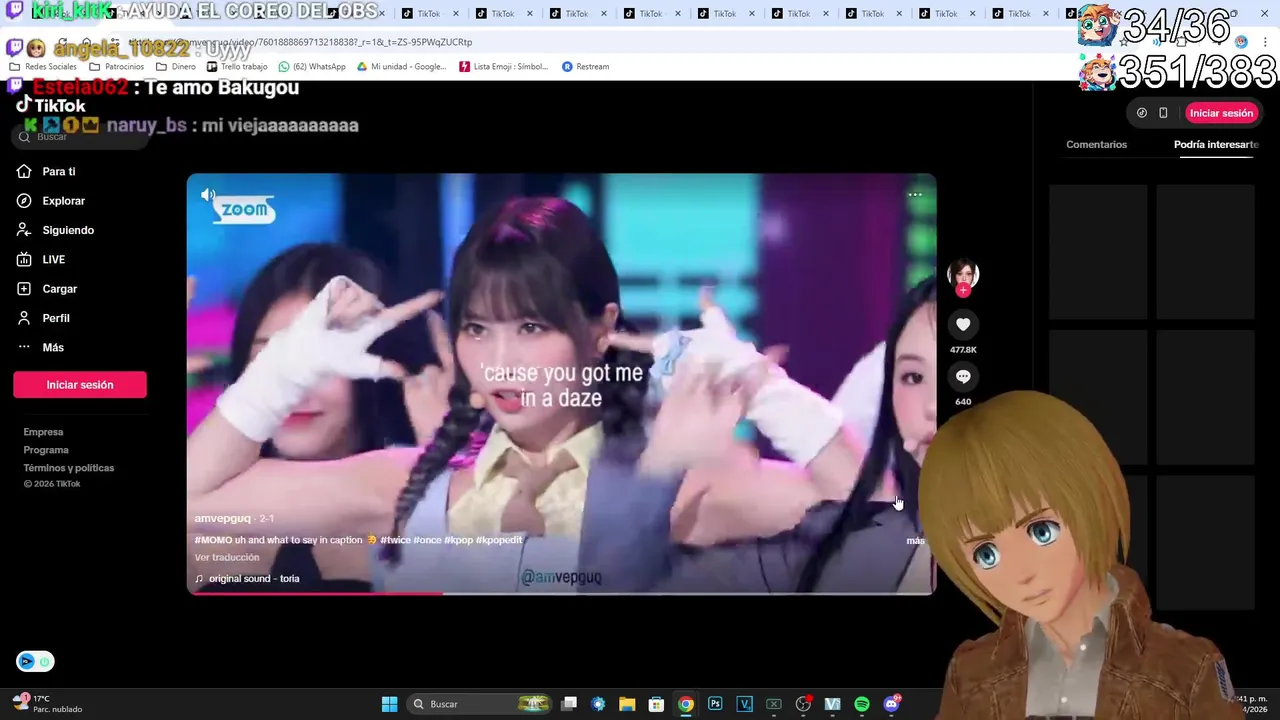Switch to Podría interesarte tab
Viewport: 1280px width, 720px height.
[1216, 145]
